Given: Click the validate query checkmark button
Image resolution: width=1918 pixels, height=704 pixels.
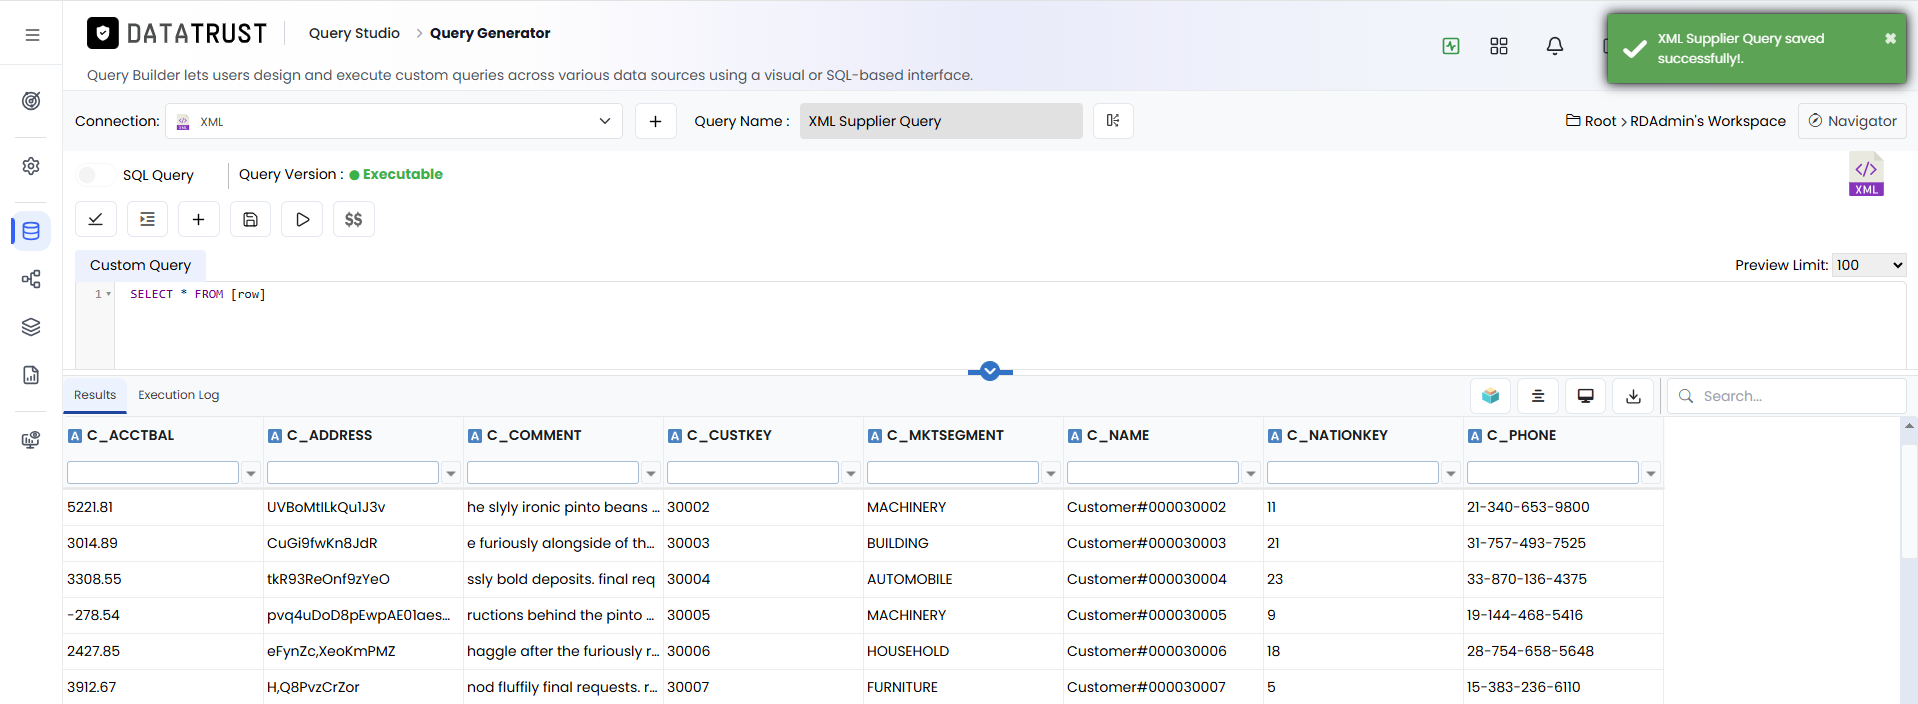Looking at the screenshot, I should click(x=96, y=219).
